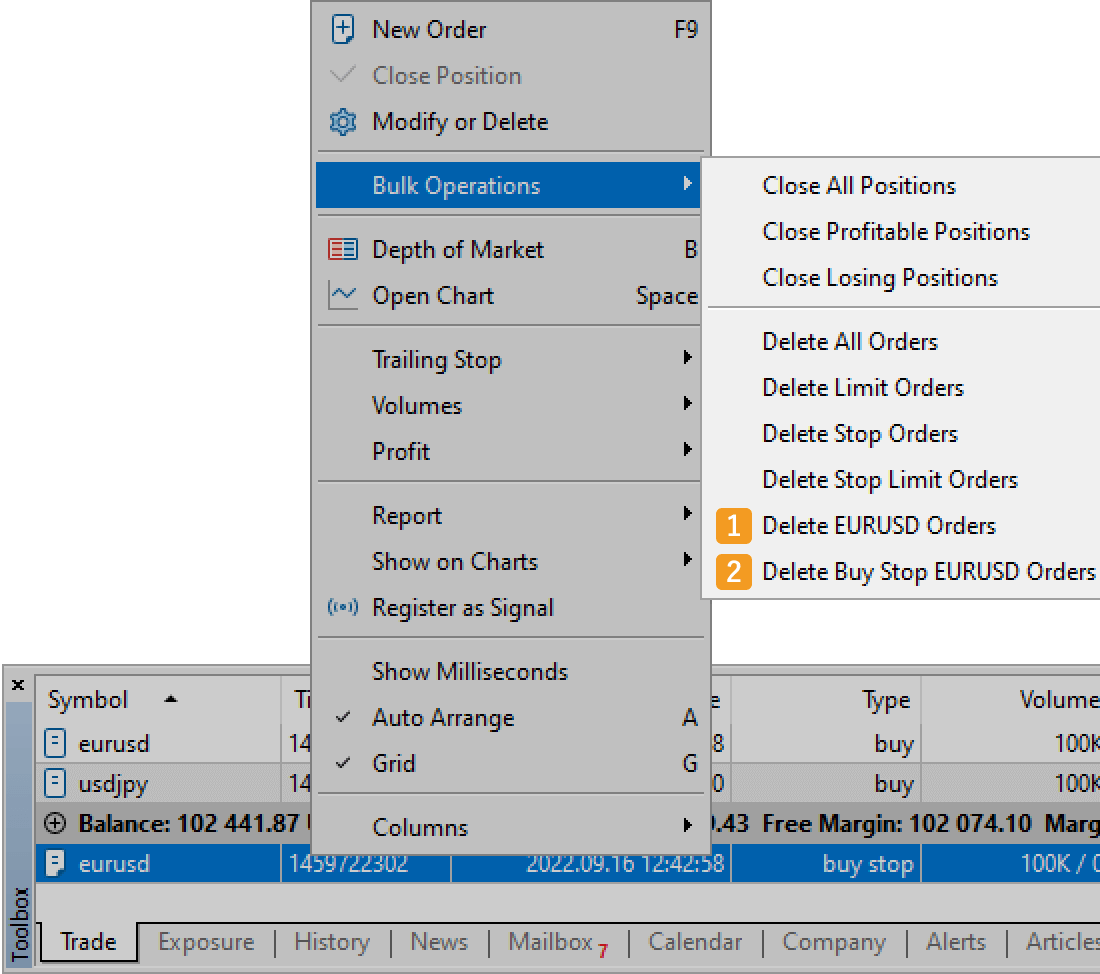1100x974 pixels.
Task: Choose Delete Buy Stop EURUSD Orders
Action: (x=928, y=572)
